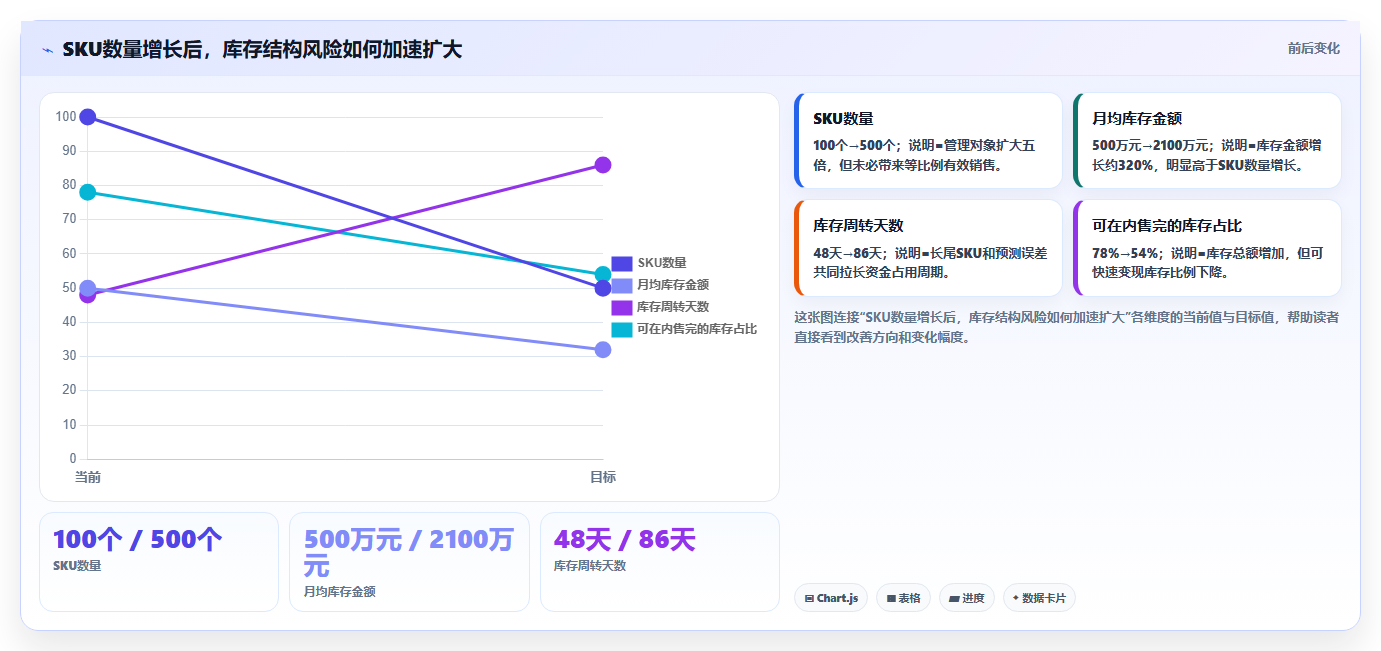The height and width of the screenshot is (651, 1381).
Task: Click the description paragraph starting 这张图连接
Action: coord(1067,327)
